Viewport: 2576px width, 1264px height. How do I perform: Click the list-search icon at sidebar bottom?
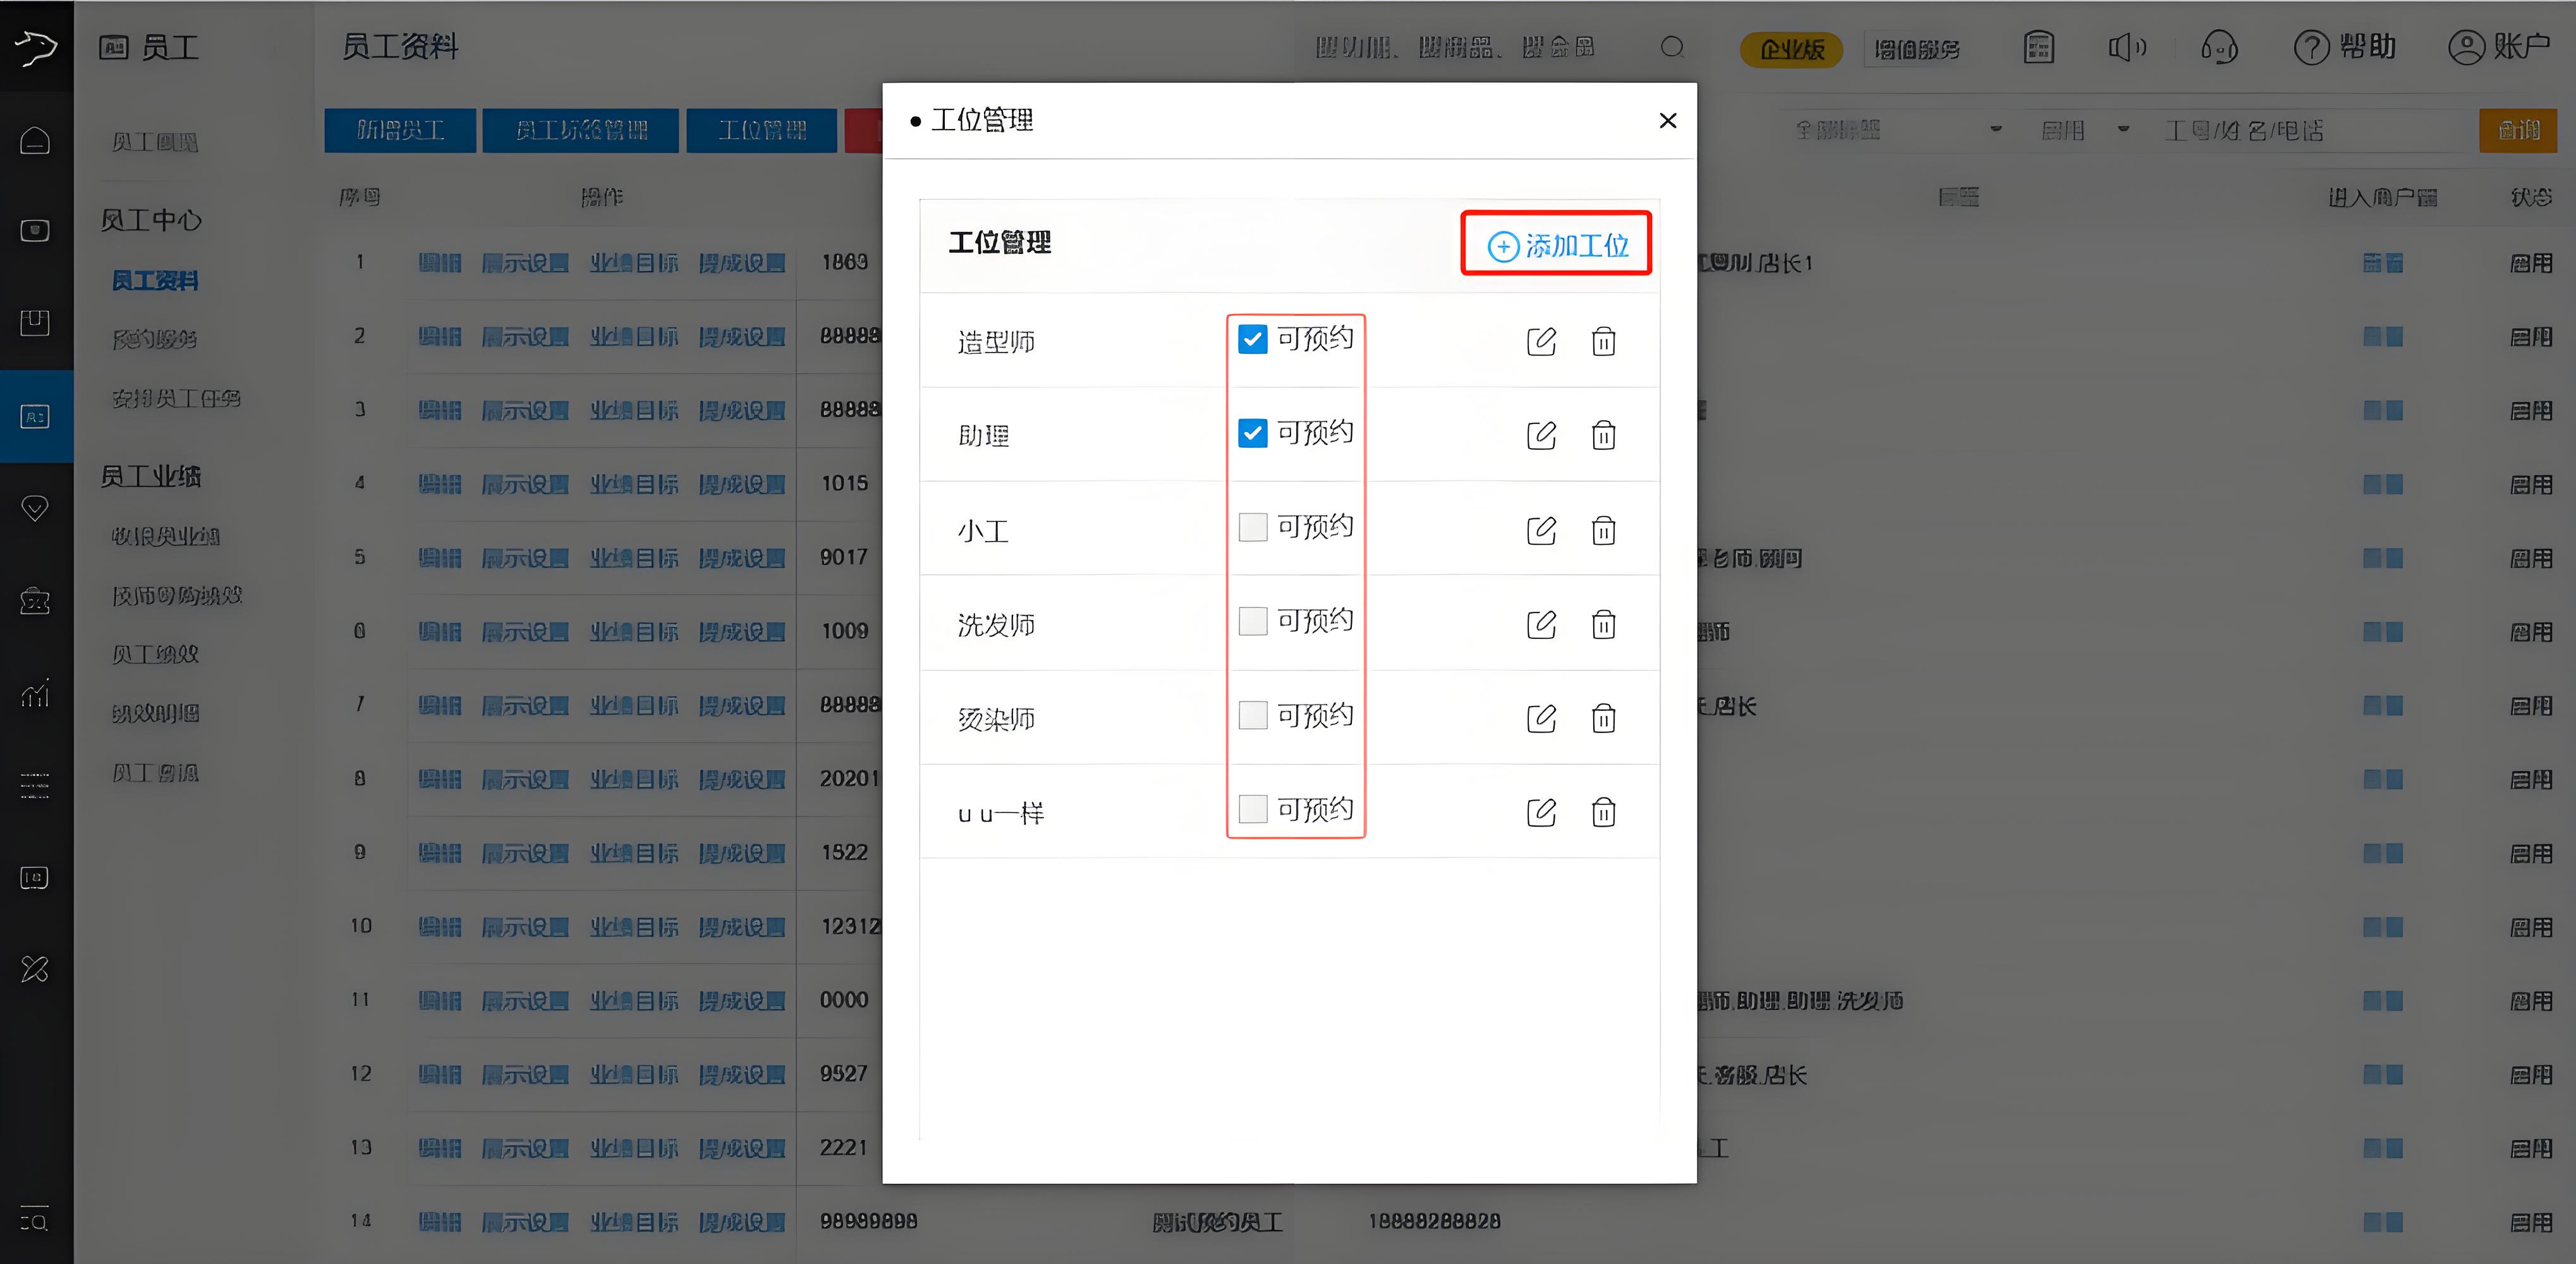click(35, 1220)
